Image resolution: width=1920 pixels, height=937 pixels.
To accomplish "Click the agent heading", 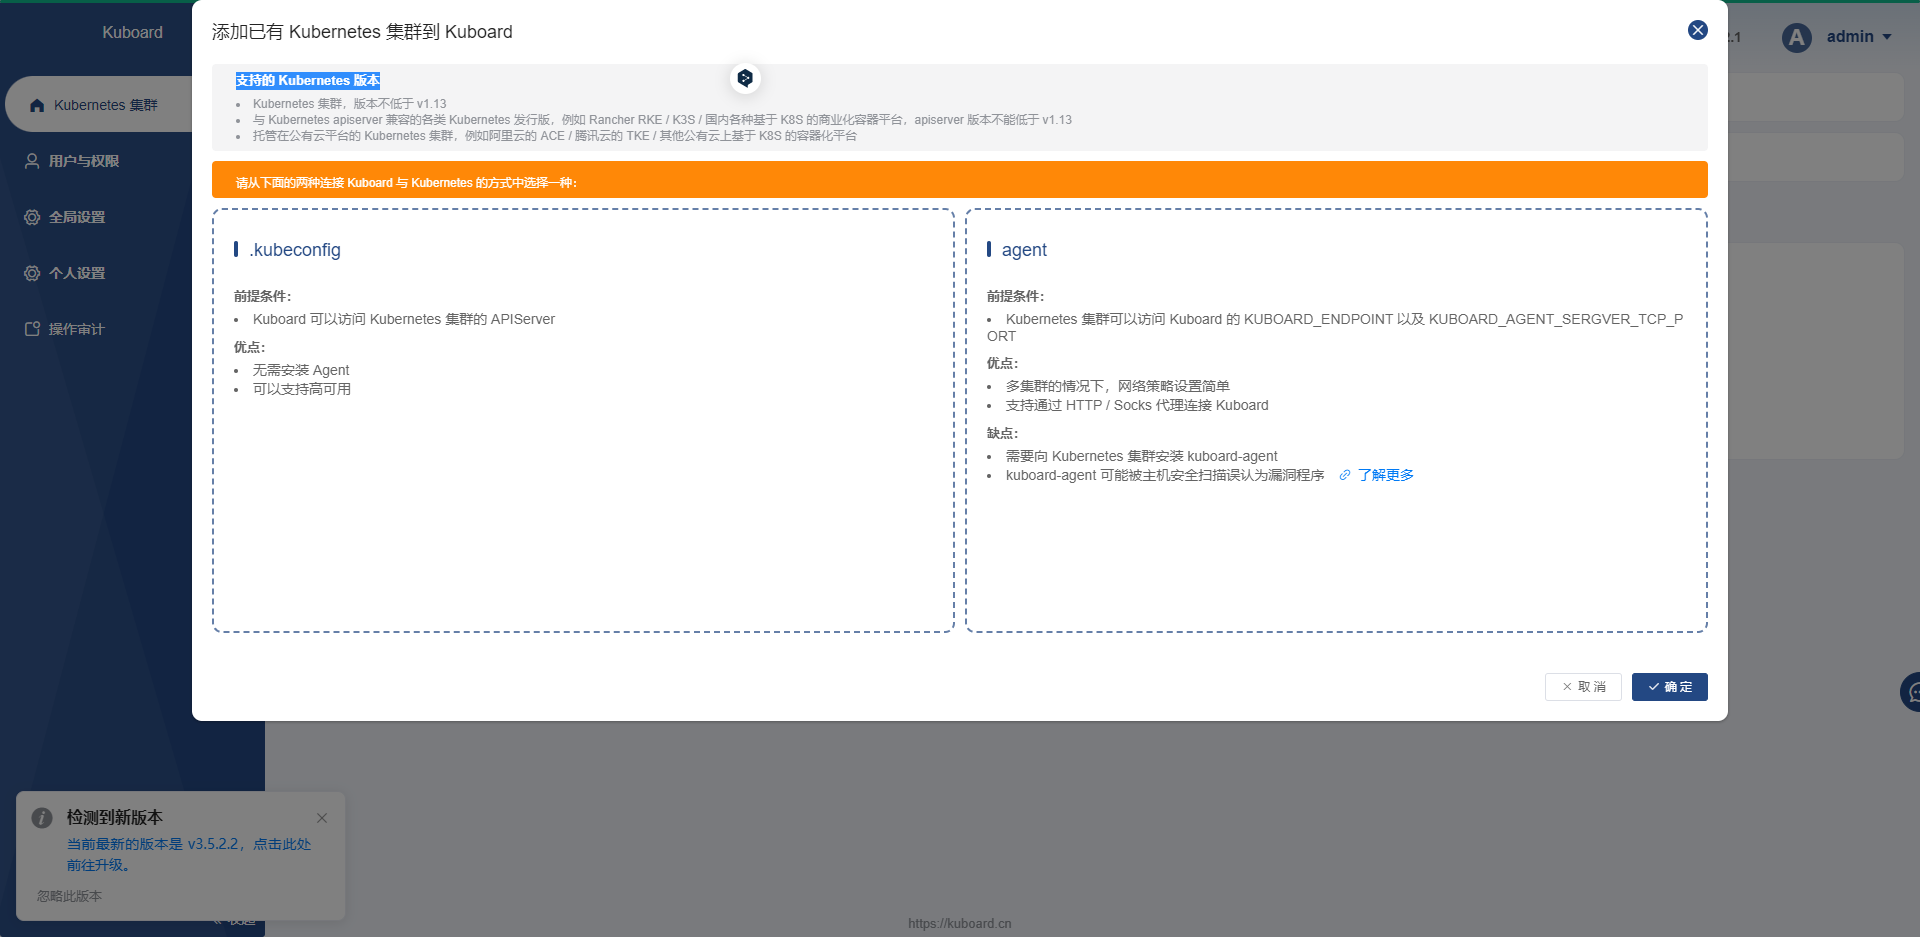I will (x=1024, y=250).
